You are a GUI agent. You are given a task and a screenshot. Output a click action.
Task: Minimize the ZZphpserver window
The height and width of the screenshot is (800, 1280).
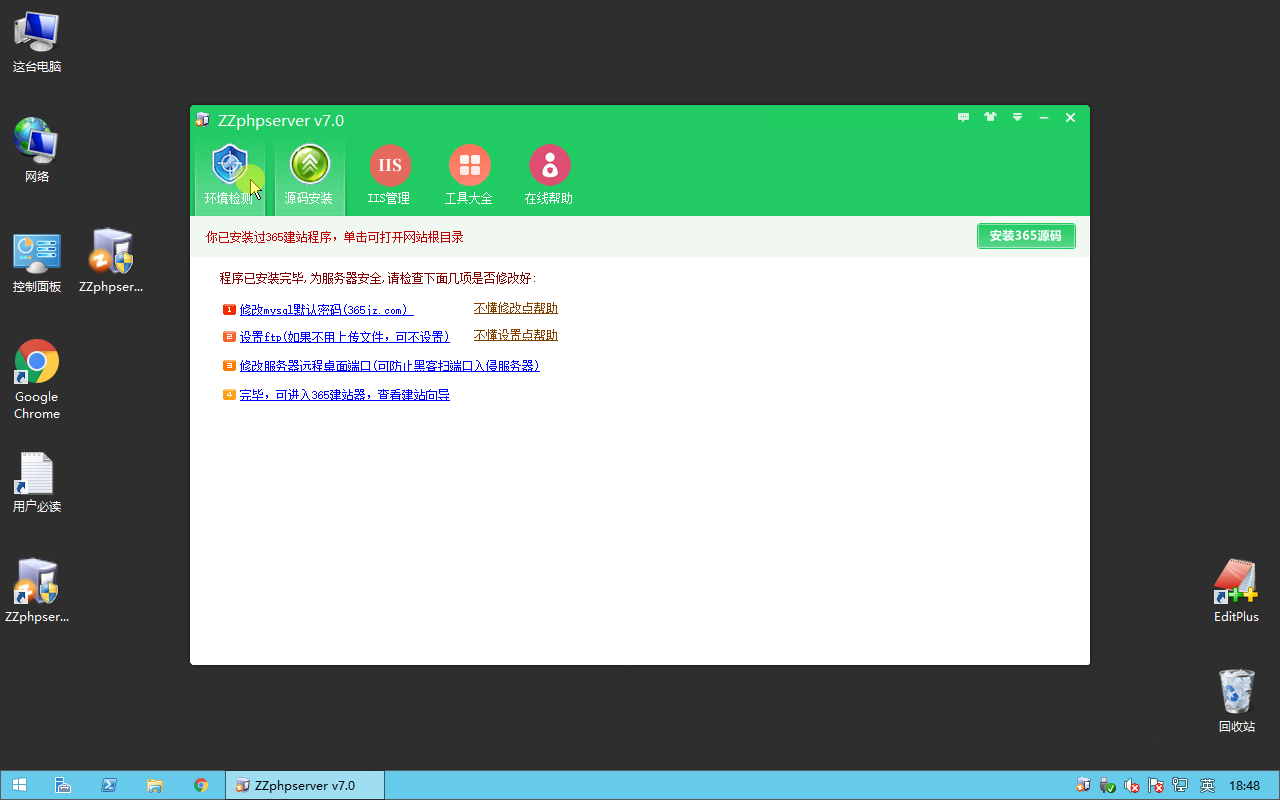pos(1044,117)
